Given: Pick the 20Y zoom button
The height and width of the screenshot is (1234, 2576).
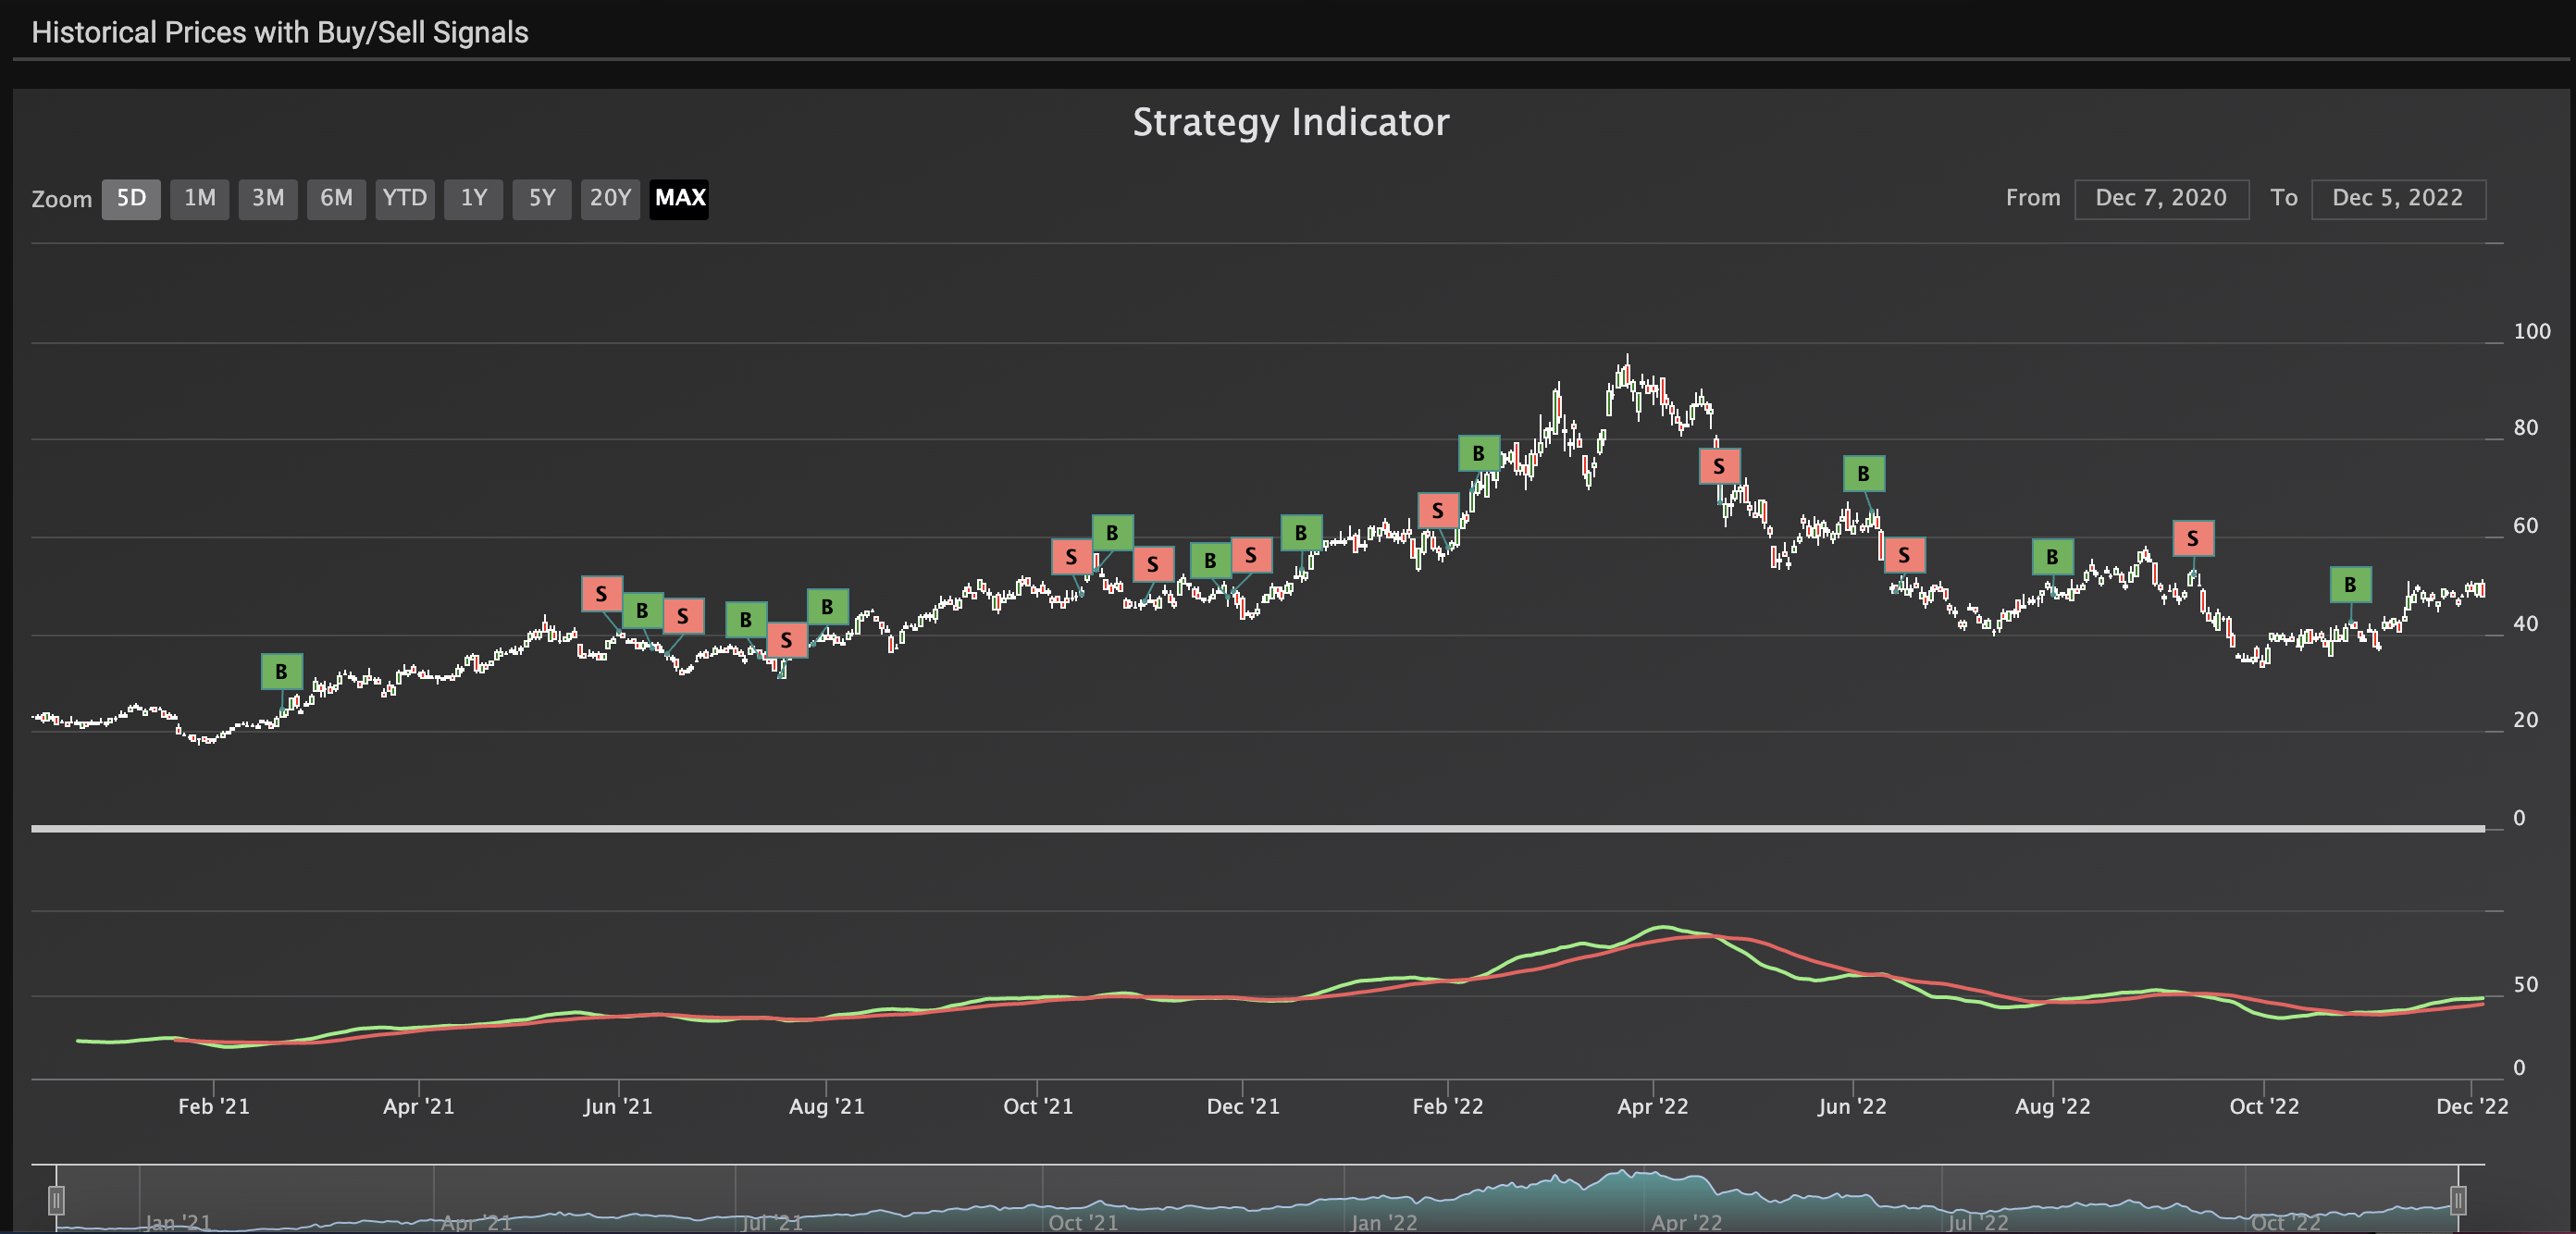Looking at the screenshot, I should (610, 198).
